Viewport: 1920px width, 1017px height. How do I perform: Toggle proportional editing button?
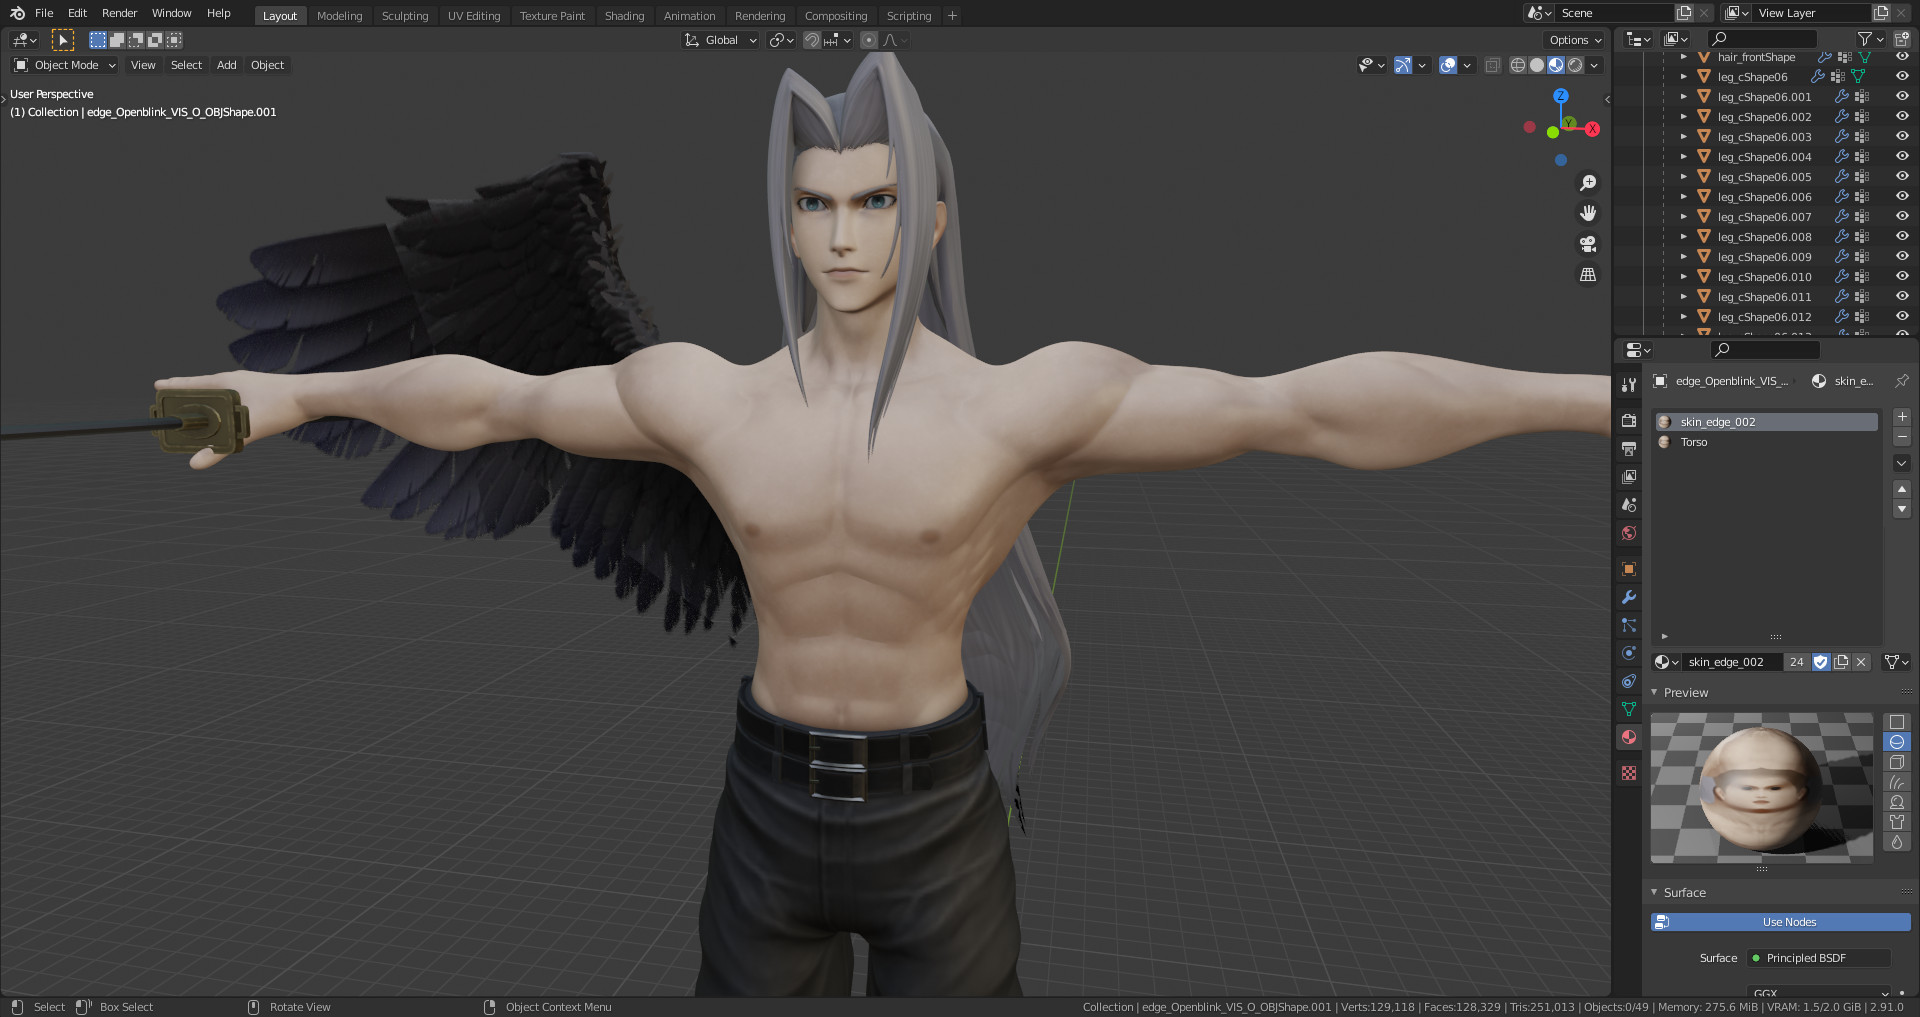tap(868, 40)
